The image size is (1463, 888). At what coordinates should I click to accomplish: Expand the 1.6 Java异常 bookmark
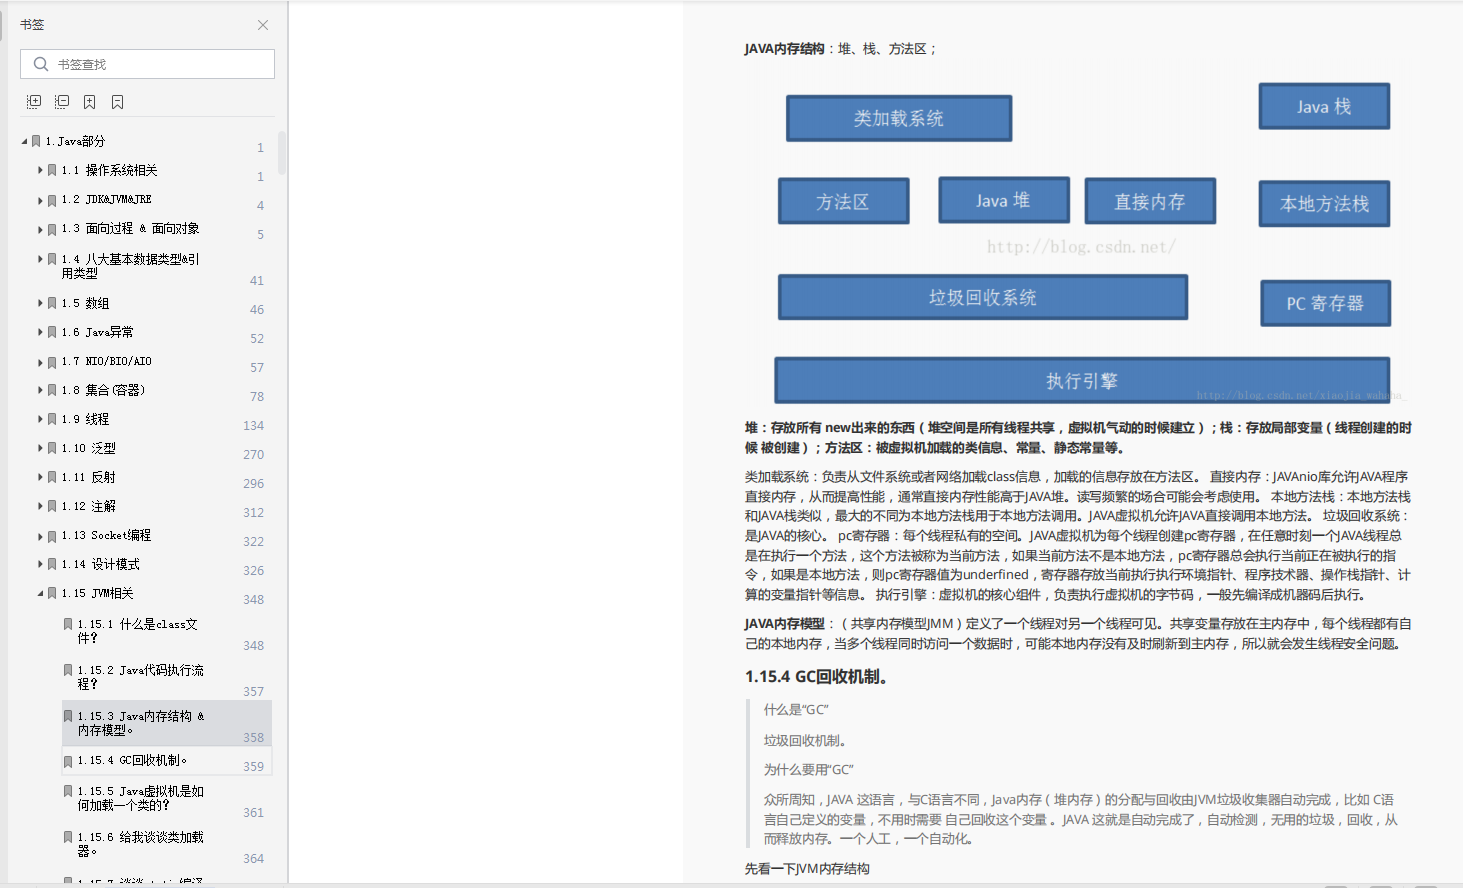point(40,332)
